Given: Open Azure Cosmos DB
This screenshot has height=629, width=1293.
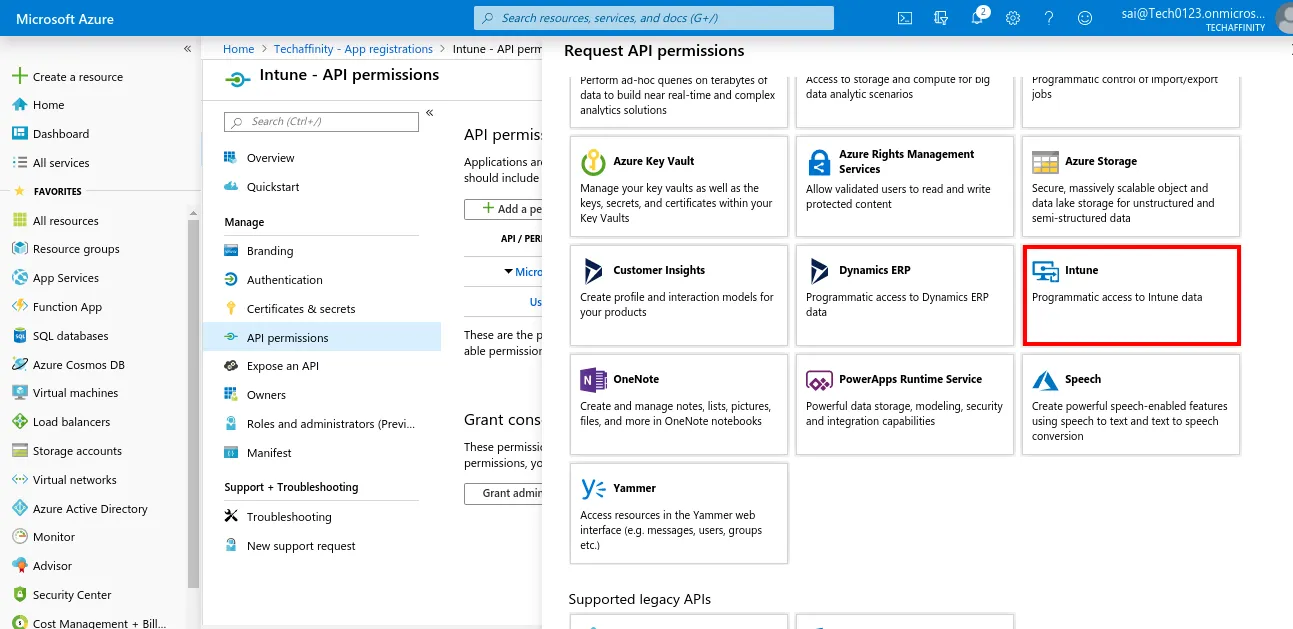Looking at the screenshot, I should tap(69, 365).
